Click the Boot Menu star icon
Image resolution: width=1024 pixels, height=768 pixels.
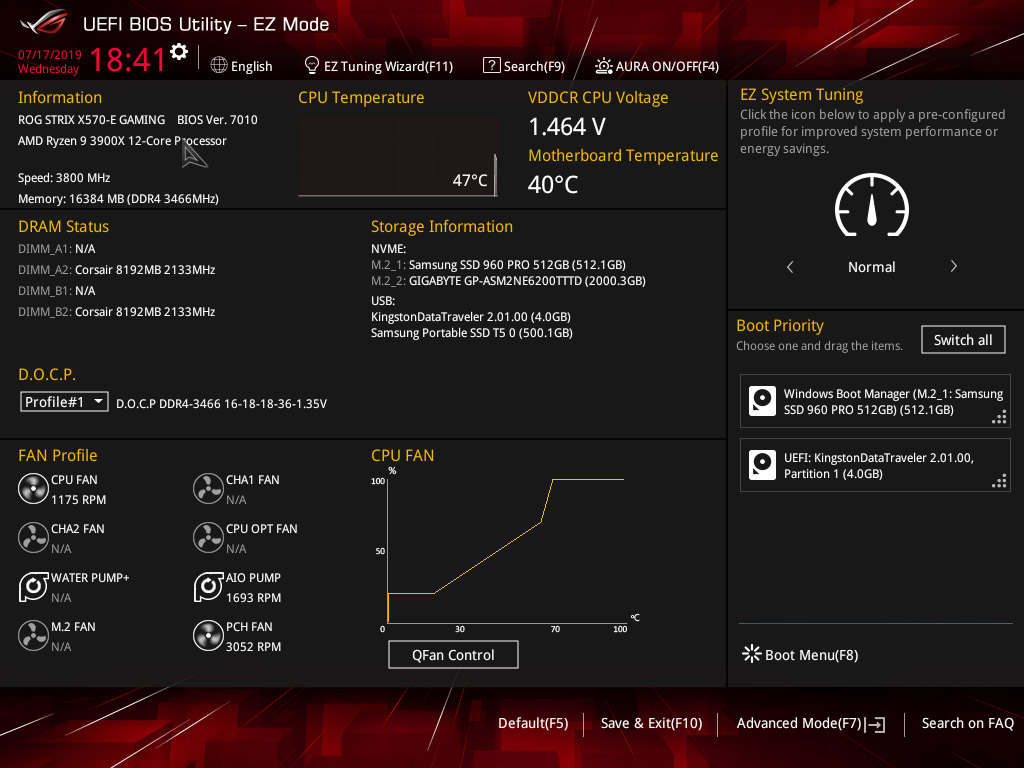point(752,654)
